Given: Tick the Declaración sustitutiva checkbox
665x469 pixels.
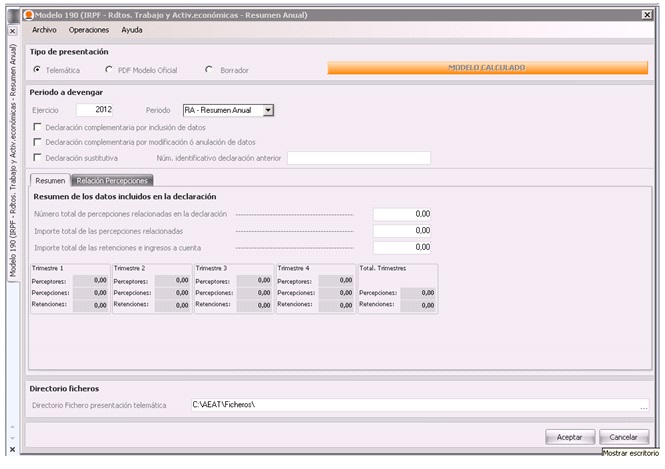Looking at the screenshot, I should click(37, 158).
